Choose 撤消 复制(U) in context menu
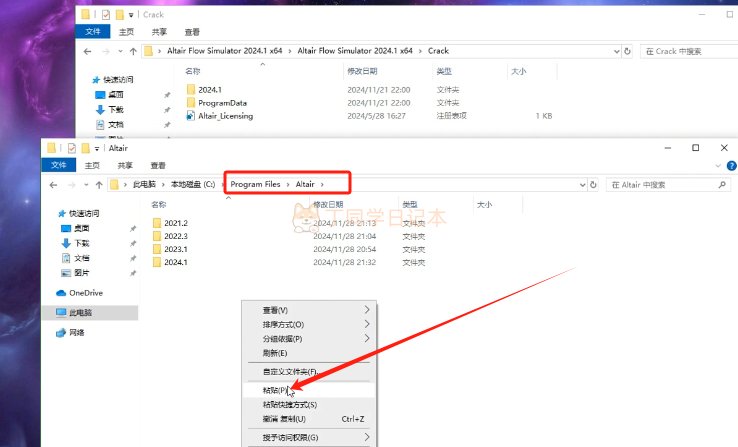Image resolution: width=738 pixels, height=447 pixels. click(x=311, y=419)
